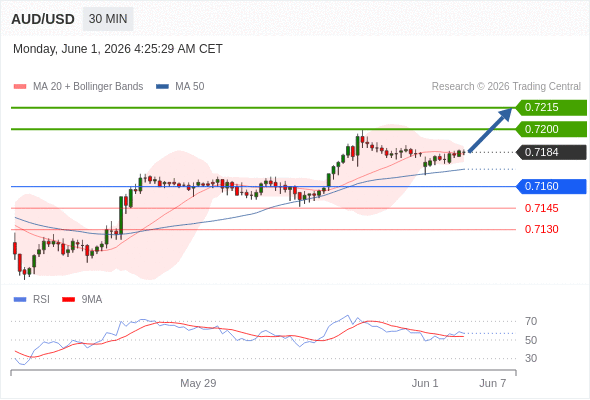This screenshot has width=590, height=400.
Task: Select the blue 0.7160 pivot price tag
Action: [x=551, y=186]
